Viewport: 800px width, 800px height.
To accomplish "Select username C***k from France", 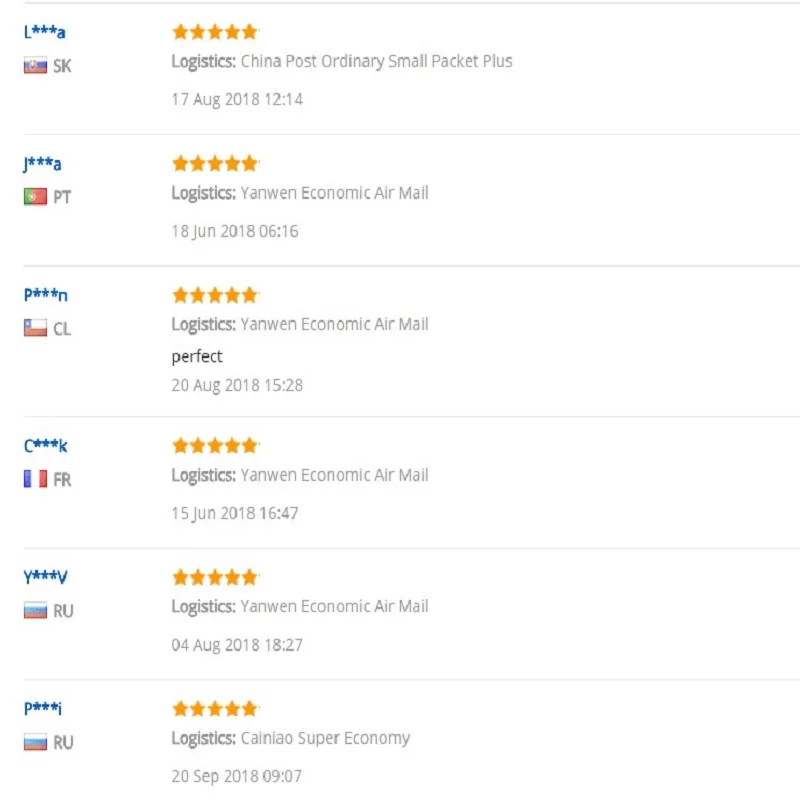I will 46,446.
